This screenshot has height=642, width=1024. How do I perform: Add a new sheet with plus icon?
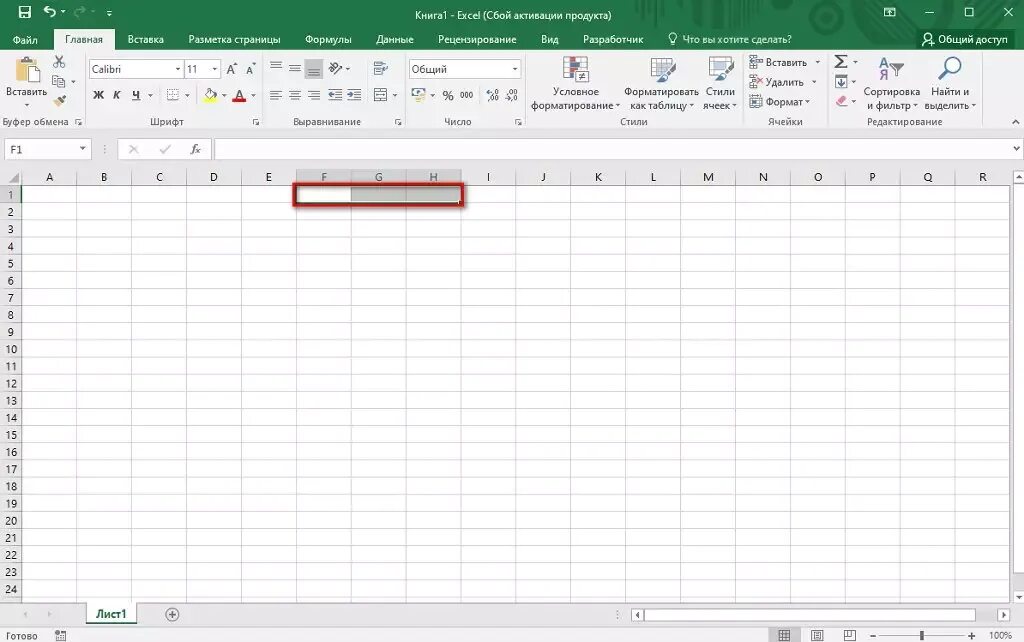tap(172, 615)
